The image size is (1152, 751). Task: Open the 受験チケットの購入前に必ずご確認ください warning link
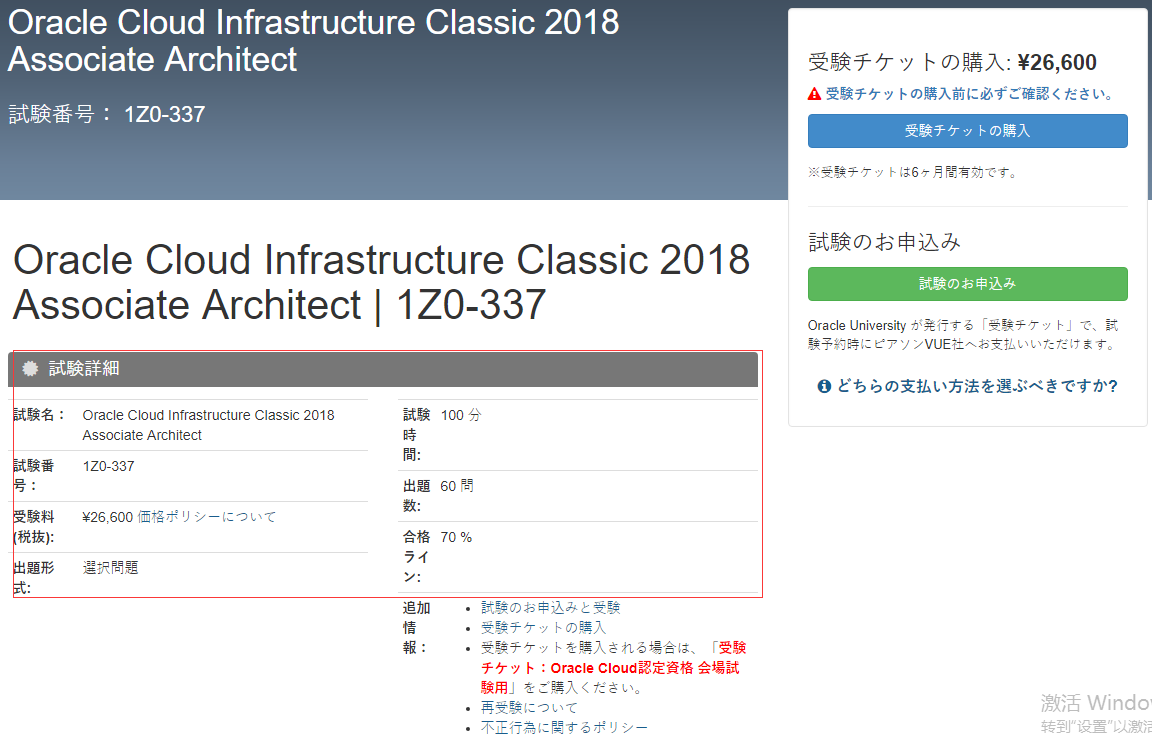point(970,94)
